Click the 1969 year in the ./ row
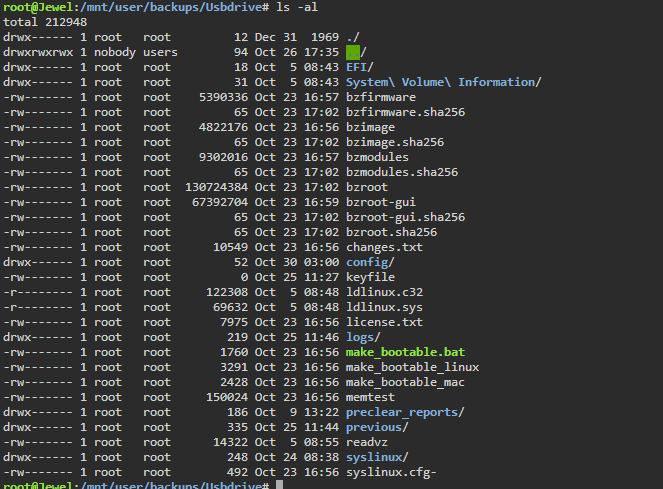The height and width of the screenshot is (489, 663). point(325,37)
